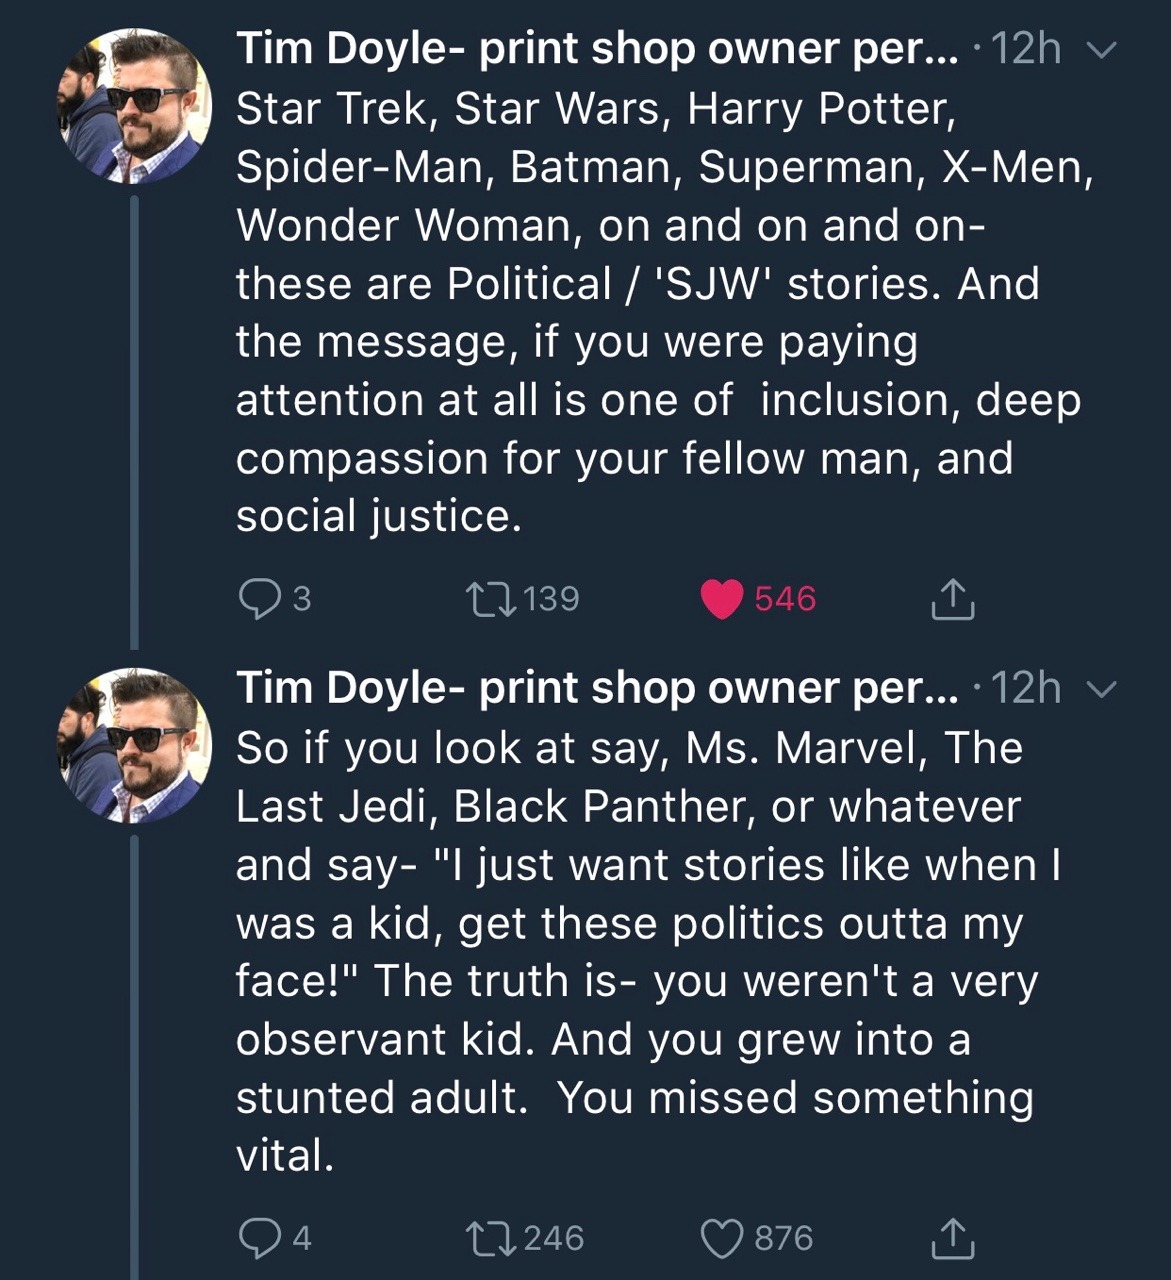
Task: Open Tim Doyle's avatar on first tweet
Action: pos(134,106)
